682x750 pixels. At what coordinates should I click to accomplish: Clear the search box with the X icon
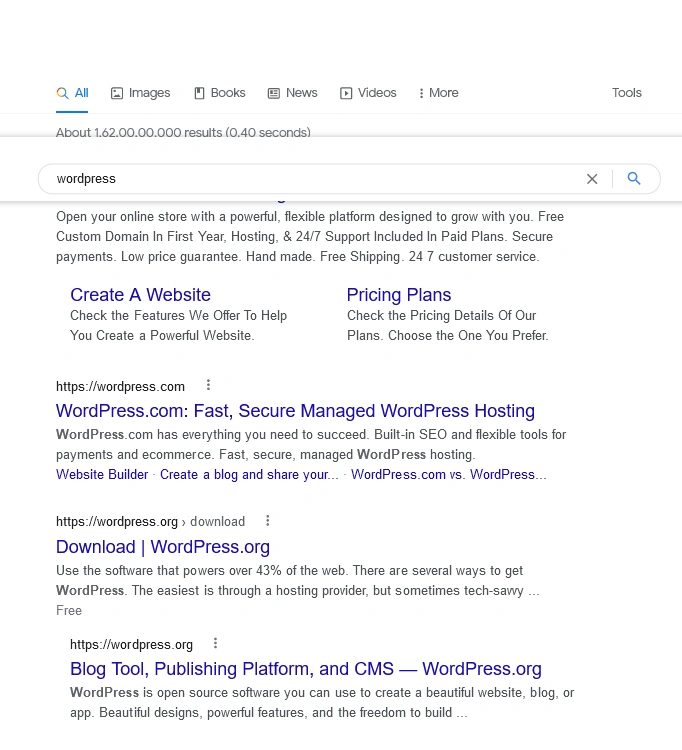[x=592, y=179]
